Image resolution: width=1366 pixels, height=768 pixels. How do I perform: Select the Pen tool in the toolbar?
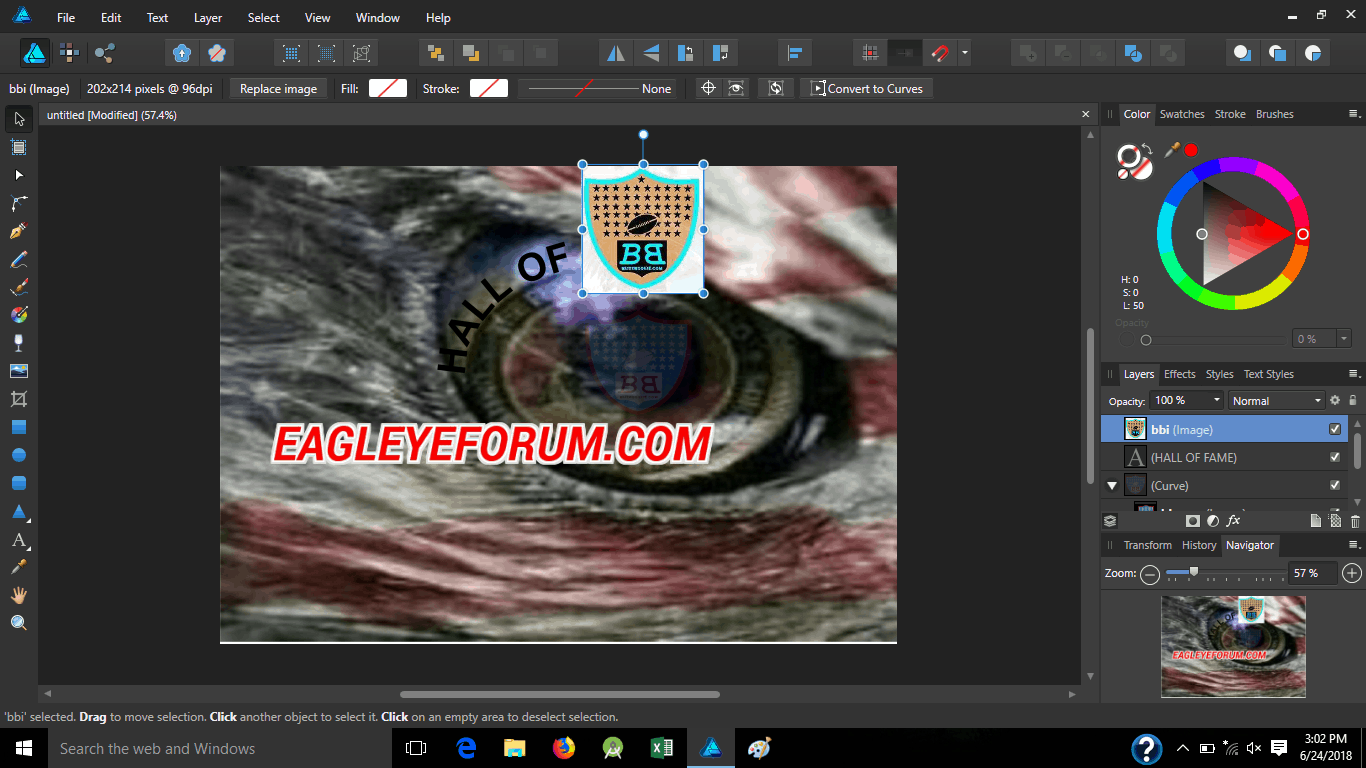18,231
